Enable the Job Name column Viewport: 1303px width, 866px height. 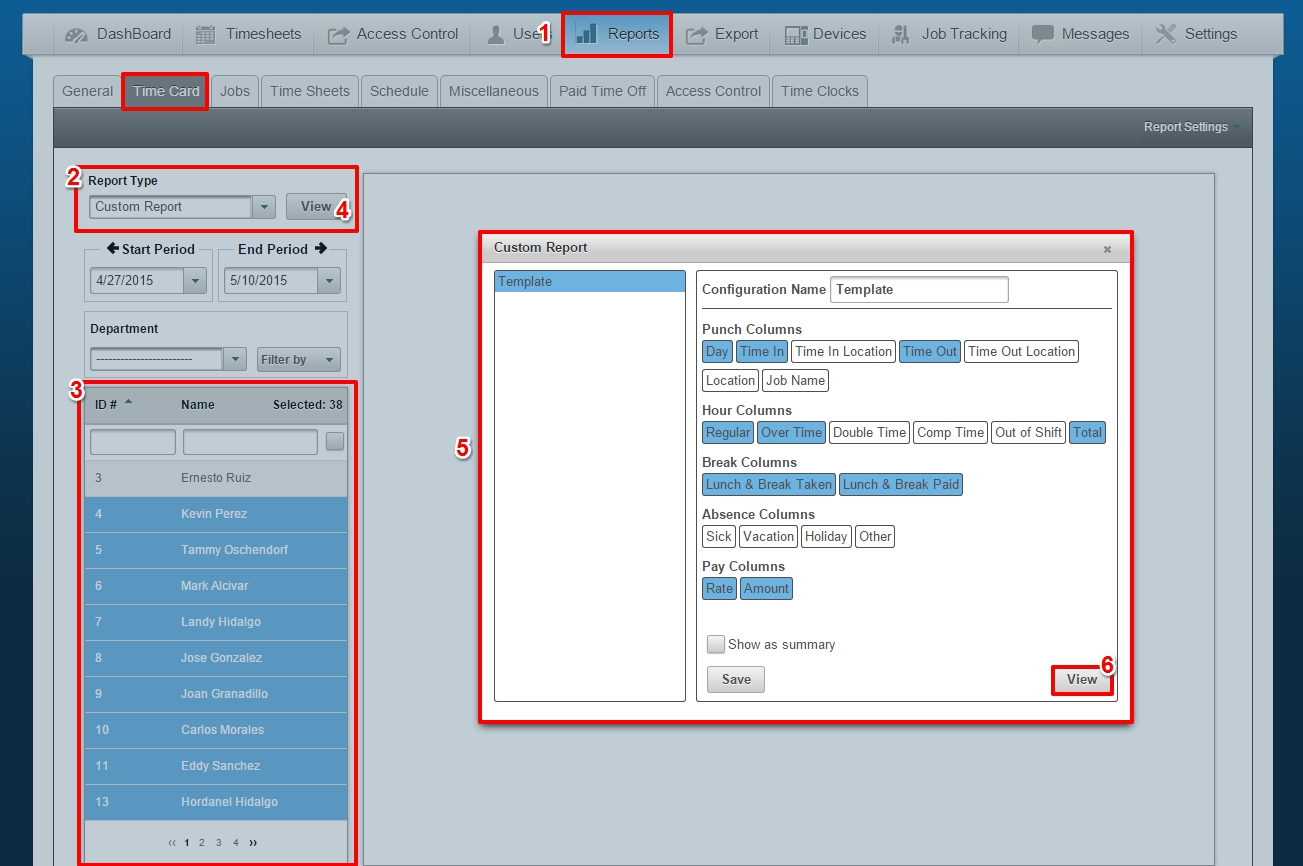795,380
